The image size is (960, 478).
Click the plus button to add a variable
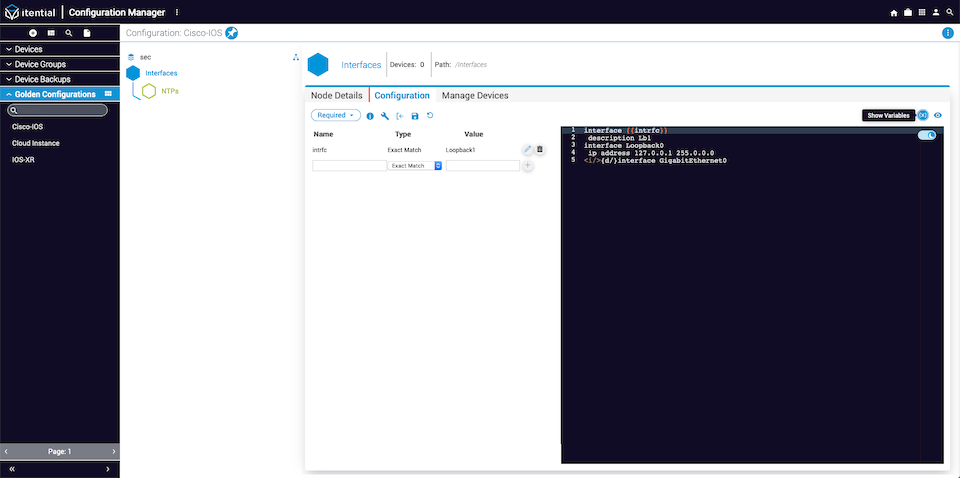tap(528, 166)
